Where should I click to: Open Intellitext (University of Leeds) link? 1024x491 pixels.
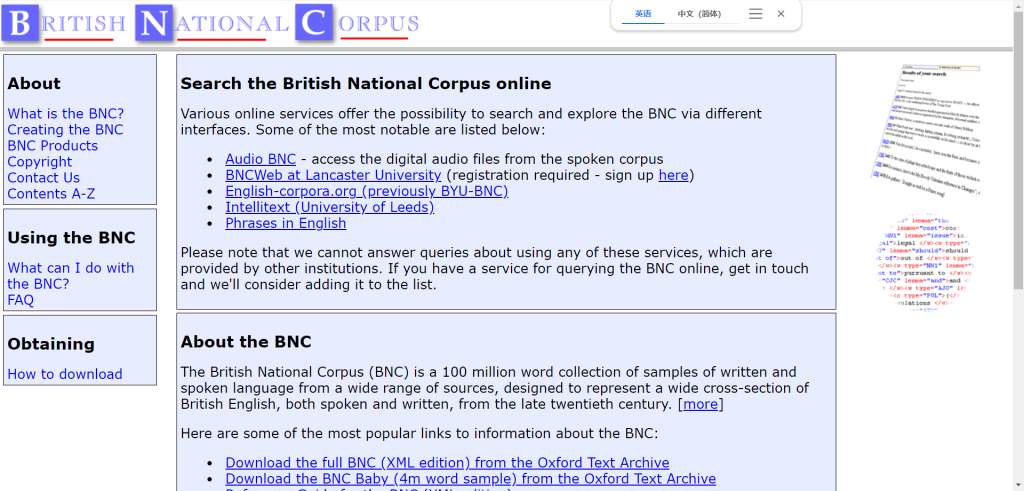(x=330, y=208)
